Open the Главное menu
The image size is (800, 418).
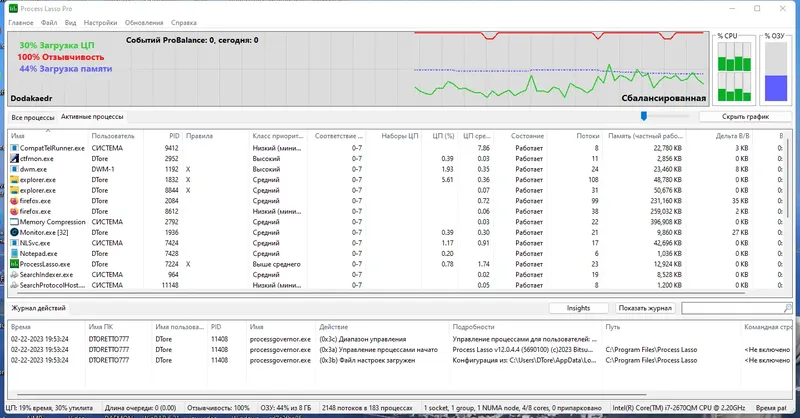point(21,22)
